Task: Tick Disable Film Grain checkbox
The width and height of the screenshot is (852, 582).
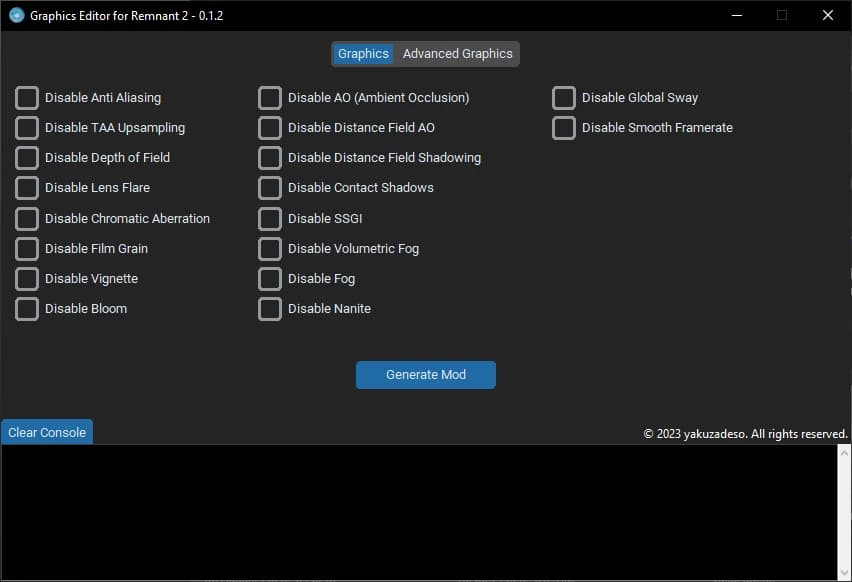Action: pyautogui.click(x=27, y=248)
